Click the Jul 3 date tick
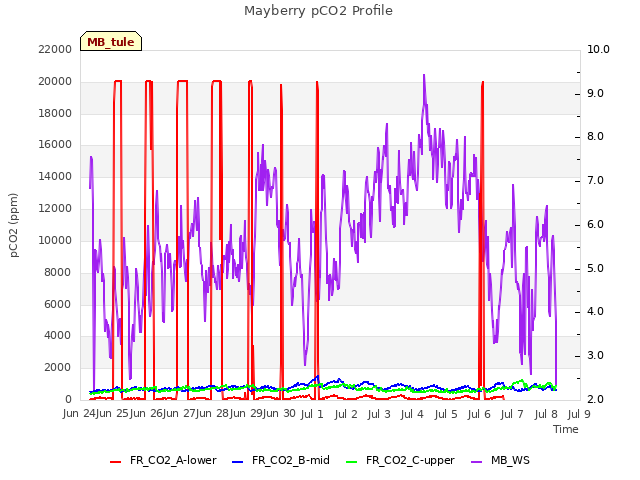Viewport: 640px width, 480px height. pyautogui.click(x=379, y=414)
